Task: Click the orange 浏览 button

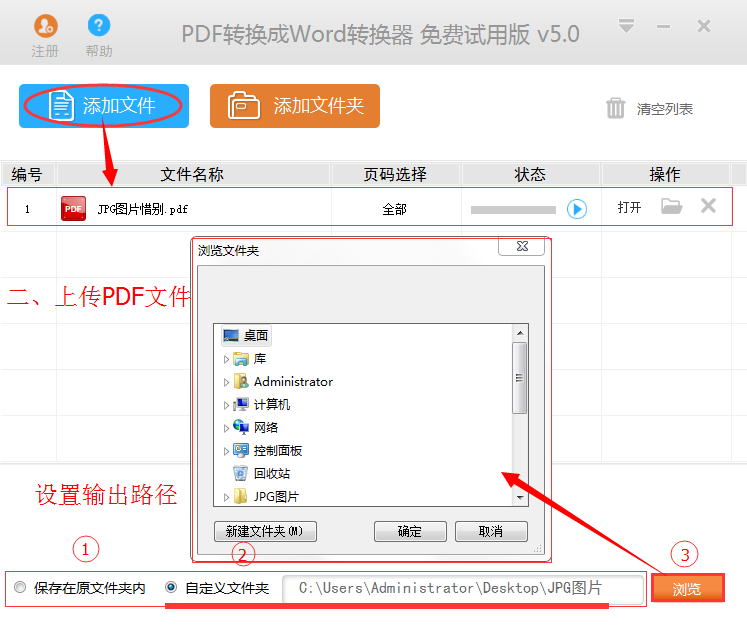Action: (687, 588)
